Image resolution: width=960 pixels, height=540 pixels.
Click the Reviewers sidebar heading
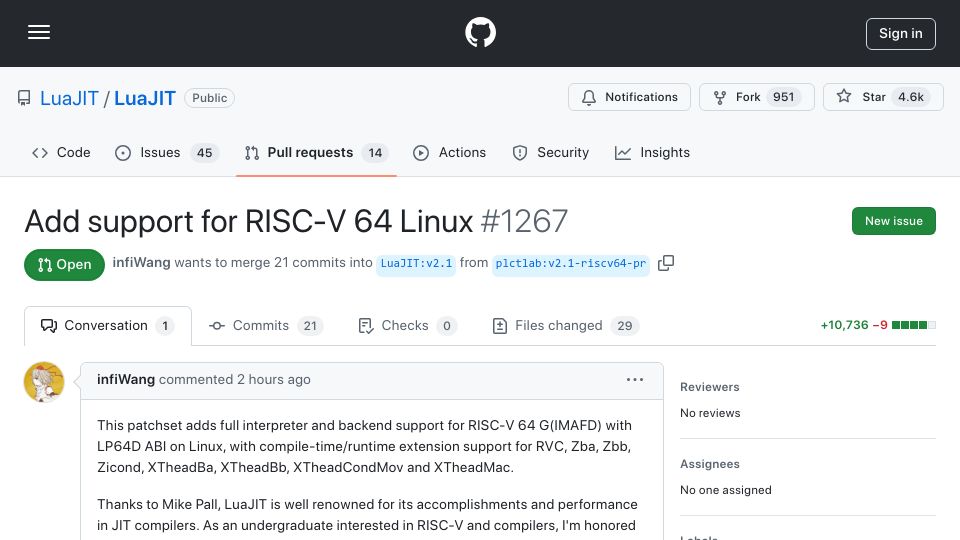pyautogui.click(x=710, y=387)
